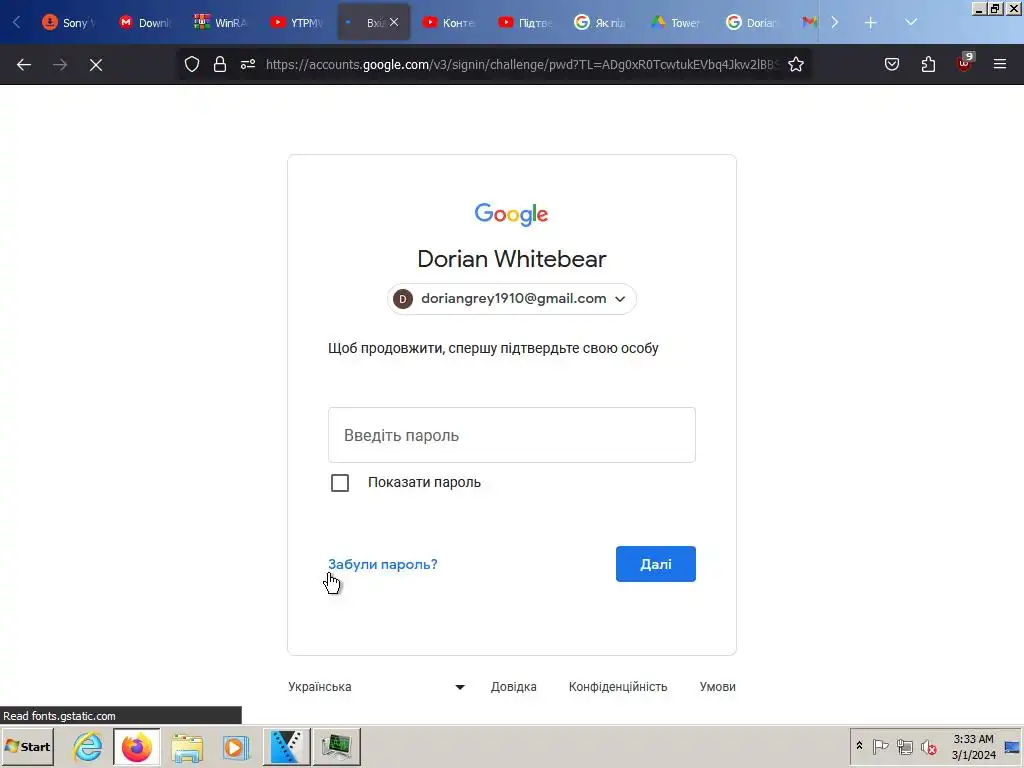
Task: Switch to the YTPMV YouTube tab
Action: (x=296, y=23)
